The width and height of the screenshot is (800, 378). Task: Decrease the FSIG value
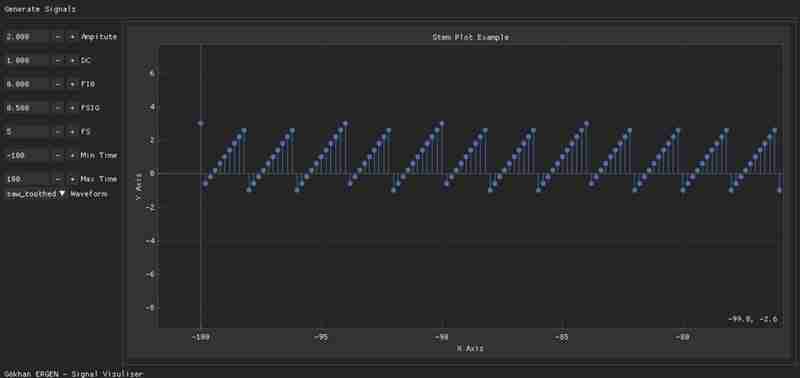coord(58,108)
